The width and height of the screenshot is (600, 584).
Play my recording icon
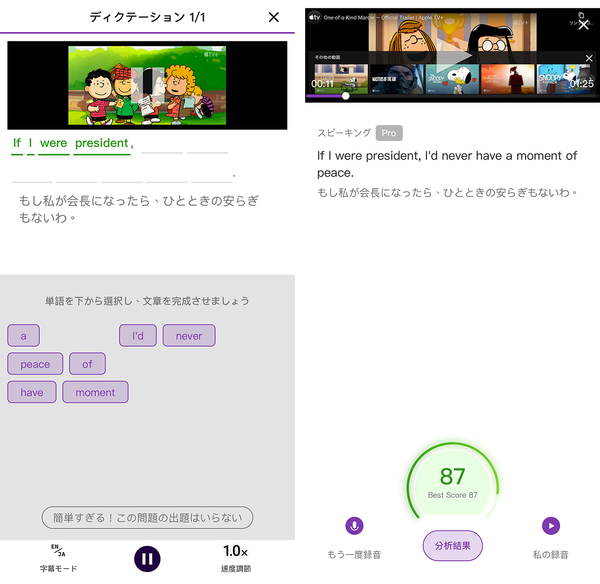pos(551,525)
